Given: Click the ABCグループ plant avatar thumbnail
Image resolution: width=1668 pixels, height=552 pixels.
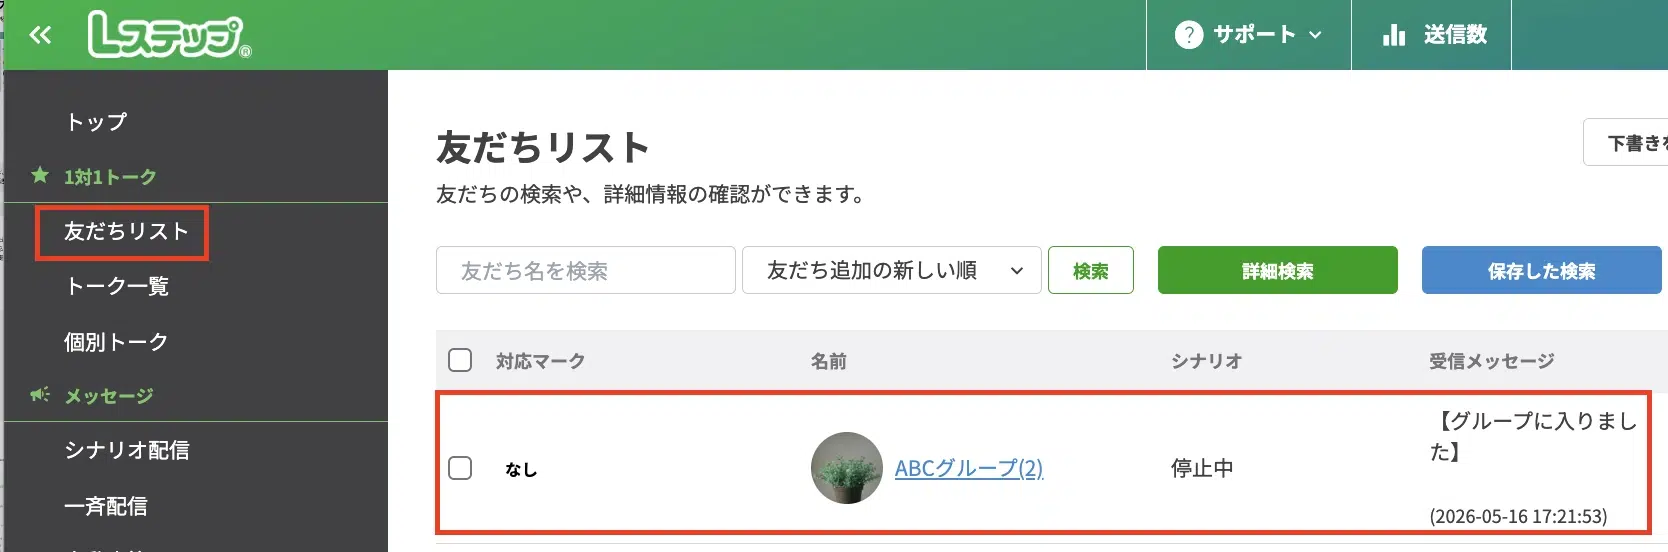Looking at the screenshot, I should pos(847,468).
